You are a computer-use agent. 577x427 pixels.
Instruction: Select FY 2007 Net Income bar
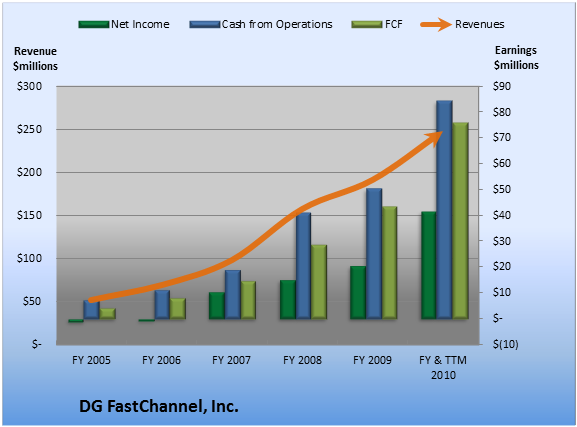pos(217,306)
